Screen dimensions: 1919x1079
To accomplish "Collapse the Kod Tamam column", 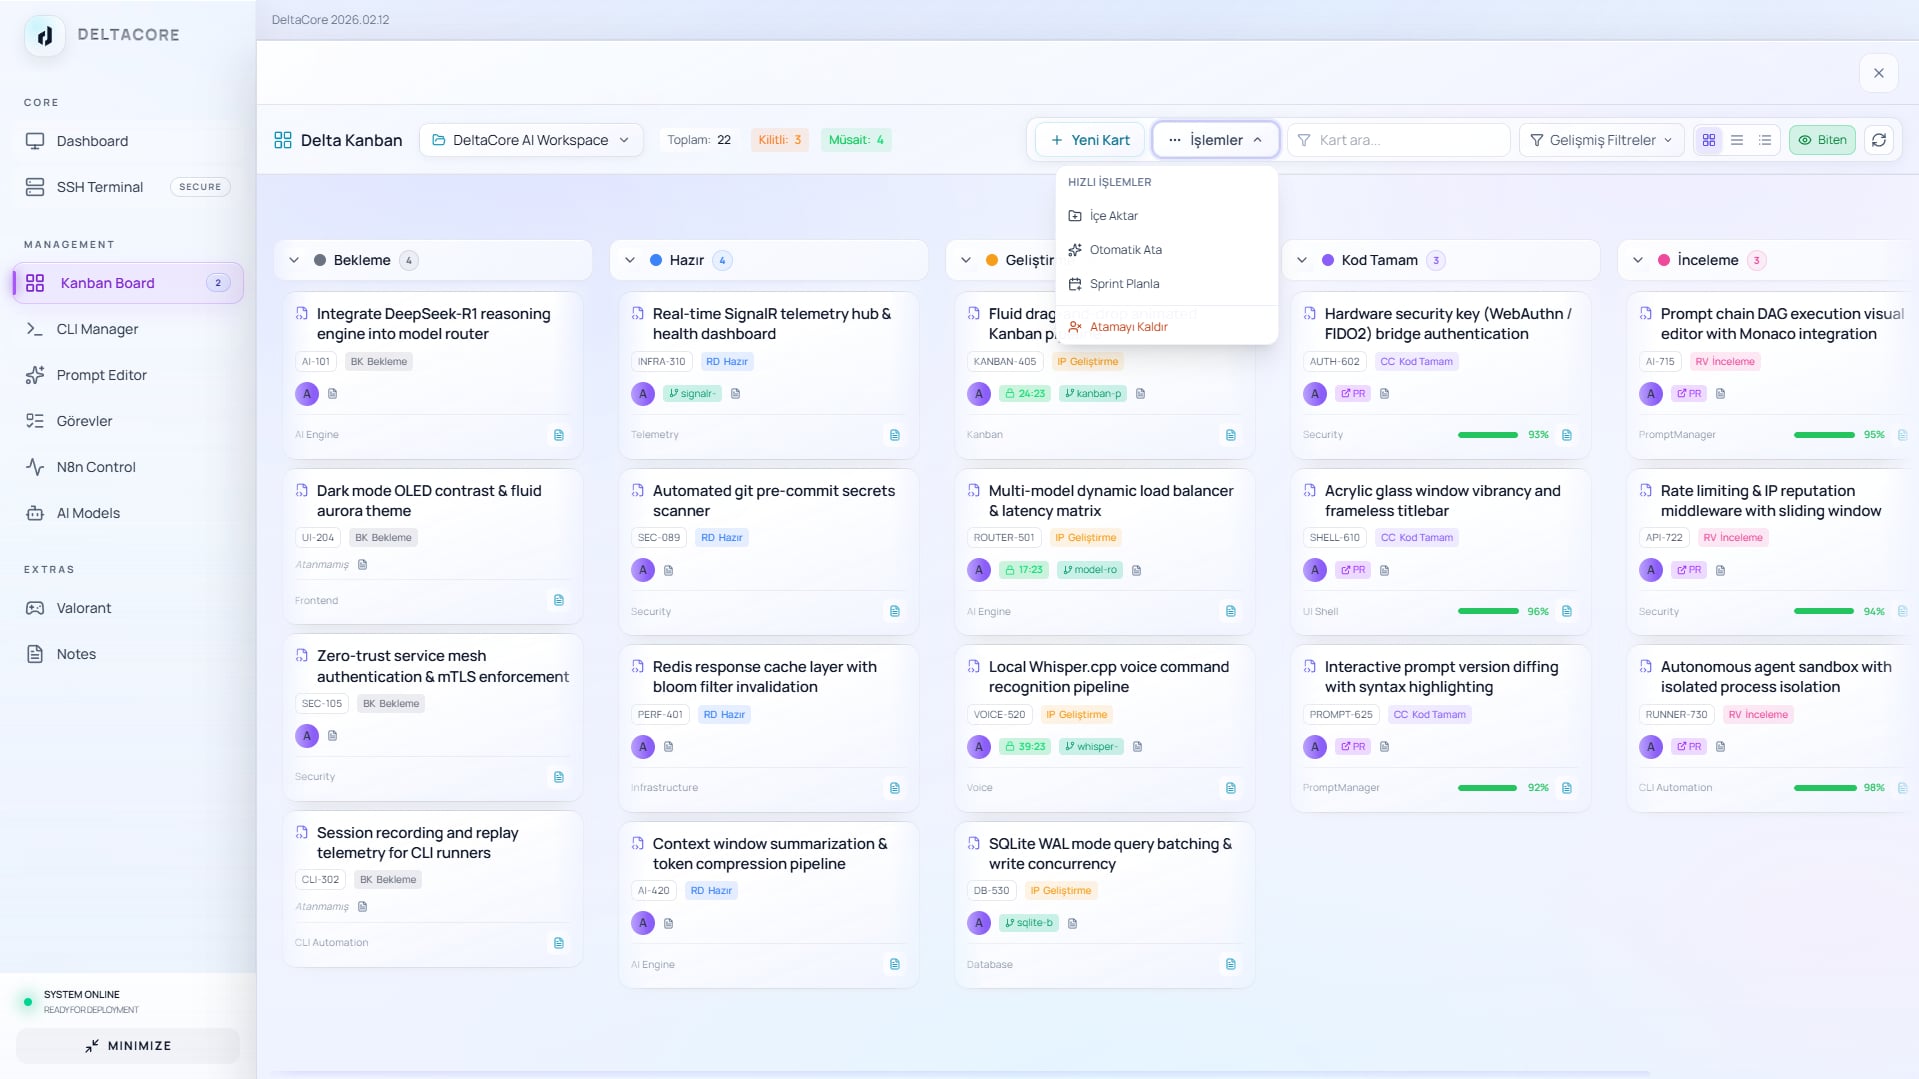I will point(1302,260).
